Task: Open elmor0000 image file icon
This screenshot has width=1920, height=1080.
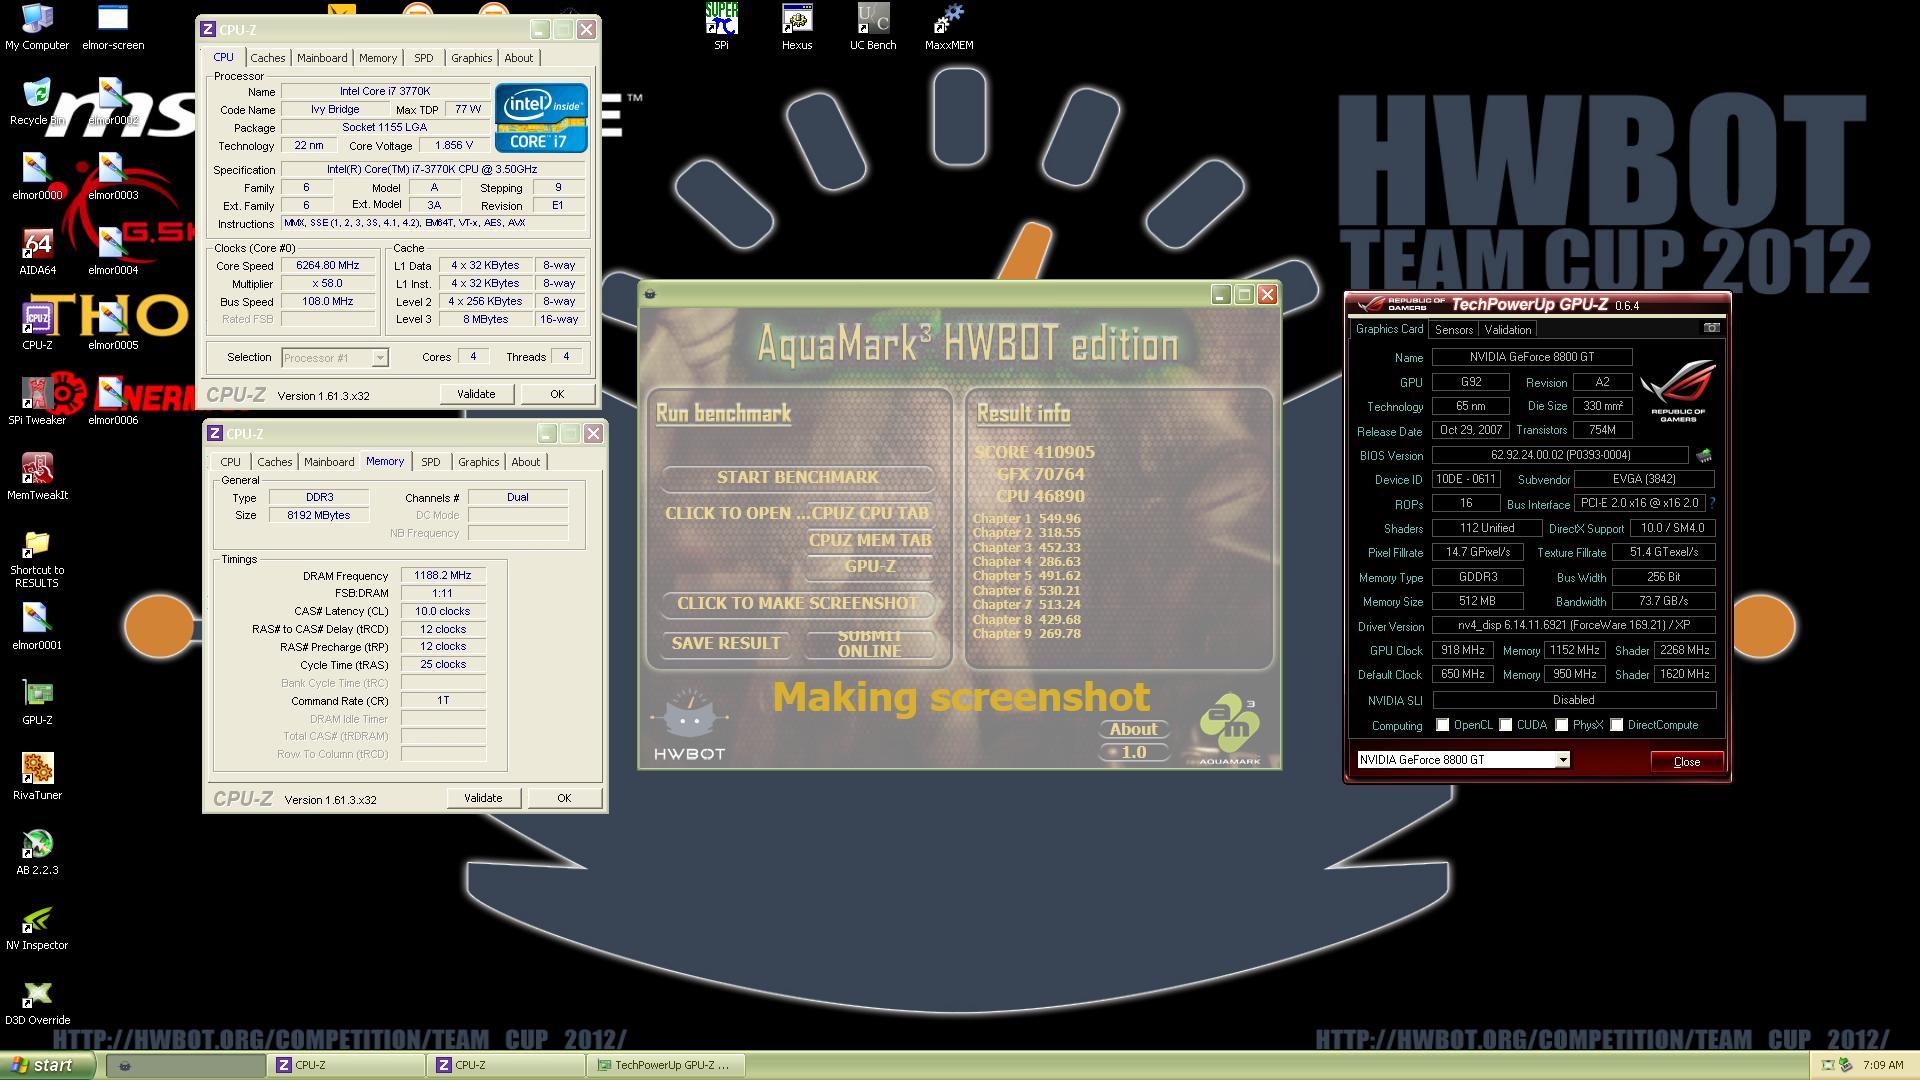Action: tap(37, 176)
